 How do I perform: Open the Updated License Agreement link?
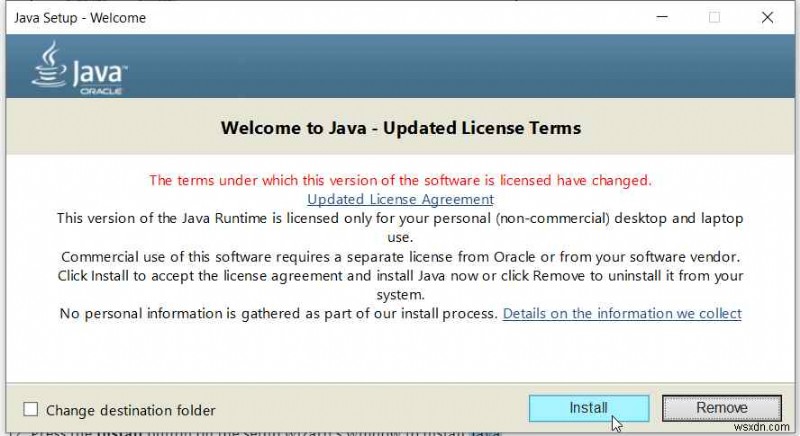pyautogui.click(x=401, y=199)
